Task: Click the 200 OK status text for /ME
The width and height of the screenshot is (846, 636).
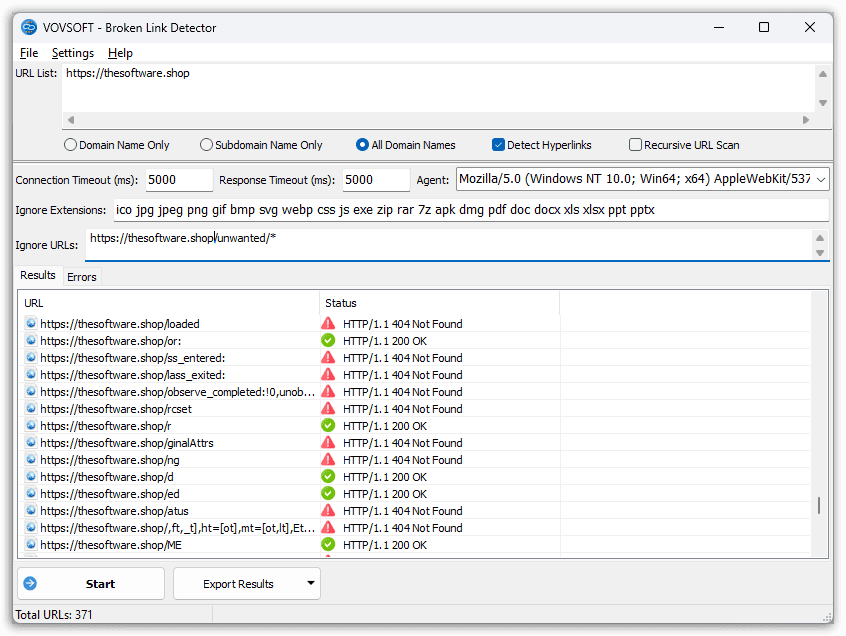Action: click(x=385, y=545)
